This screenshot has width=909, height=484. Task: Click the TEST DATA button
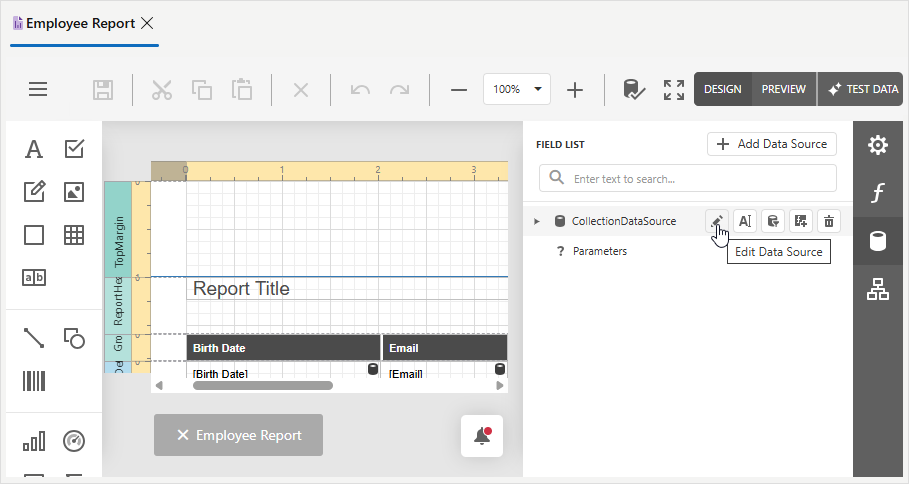(x=861, y=89)
